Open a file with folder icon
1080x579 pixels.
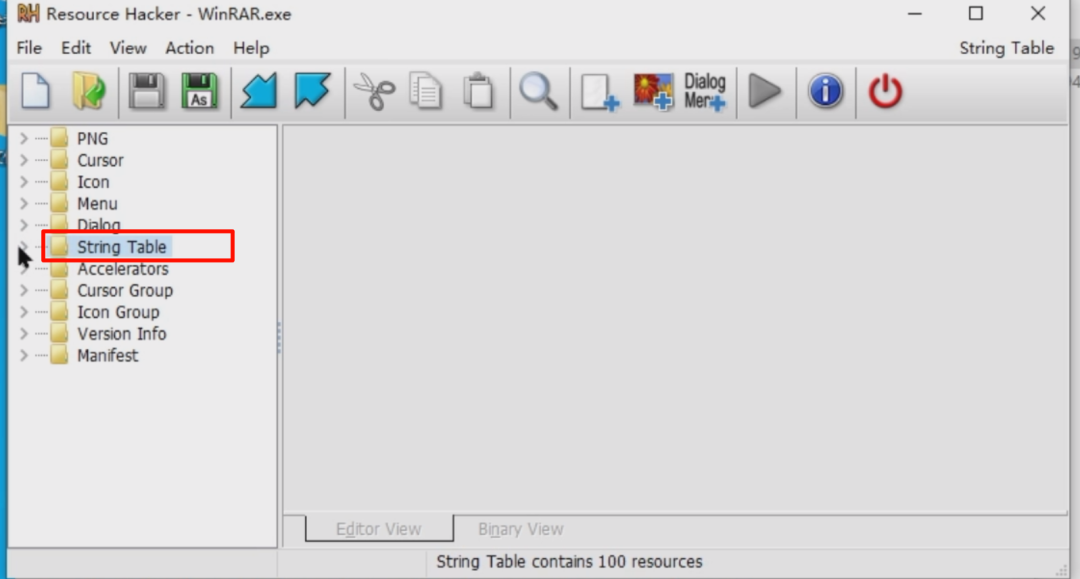(89, 91)
